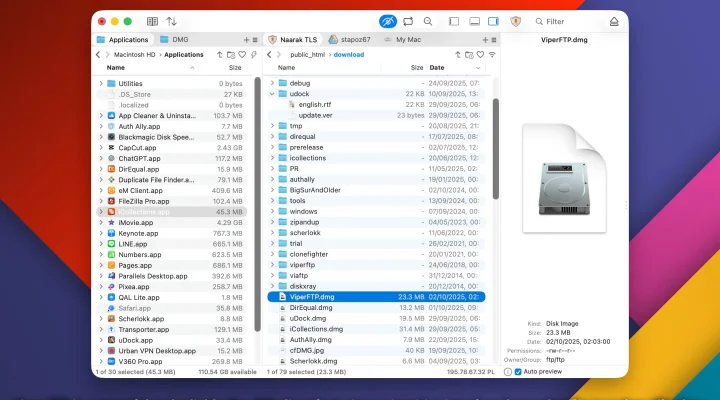Go up one folder in left pane

coord(219,55)
